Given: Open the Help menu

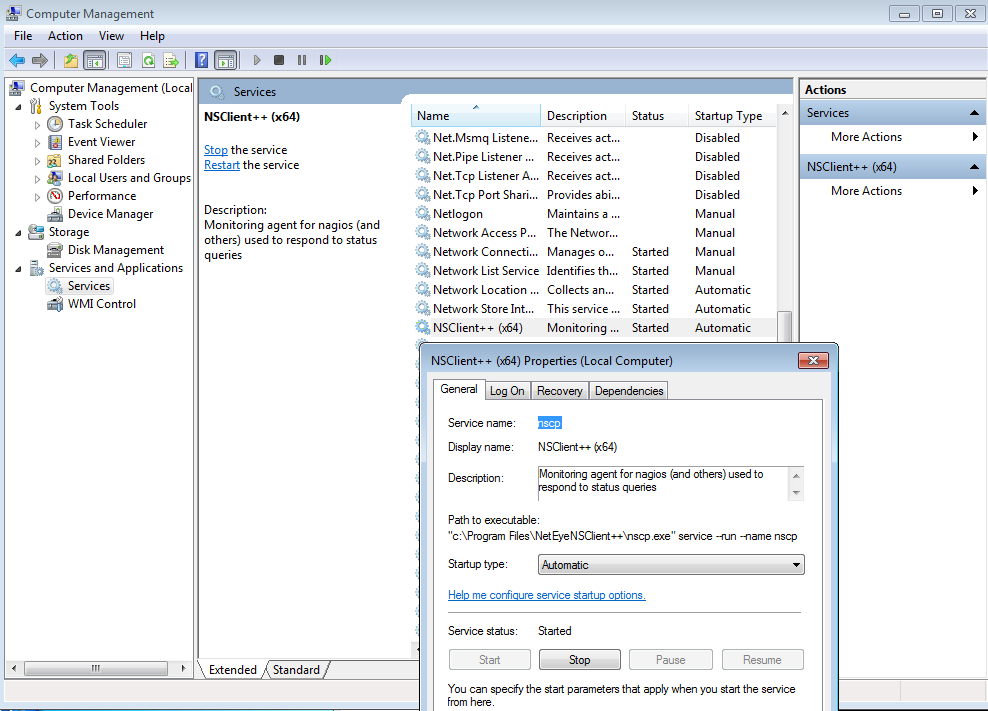Looking at the screenshot, I should pos(152,36).
